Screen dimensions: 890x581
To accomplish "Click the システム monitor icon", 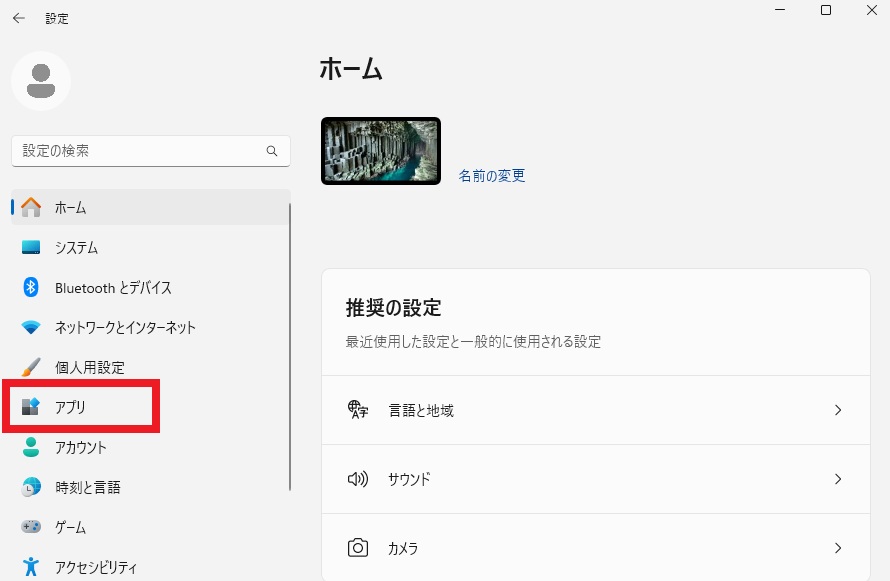I will (31, 248).
